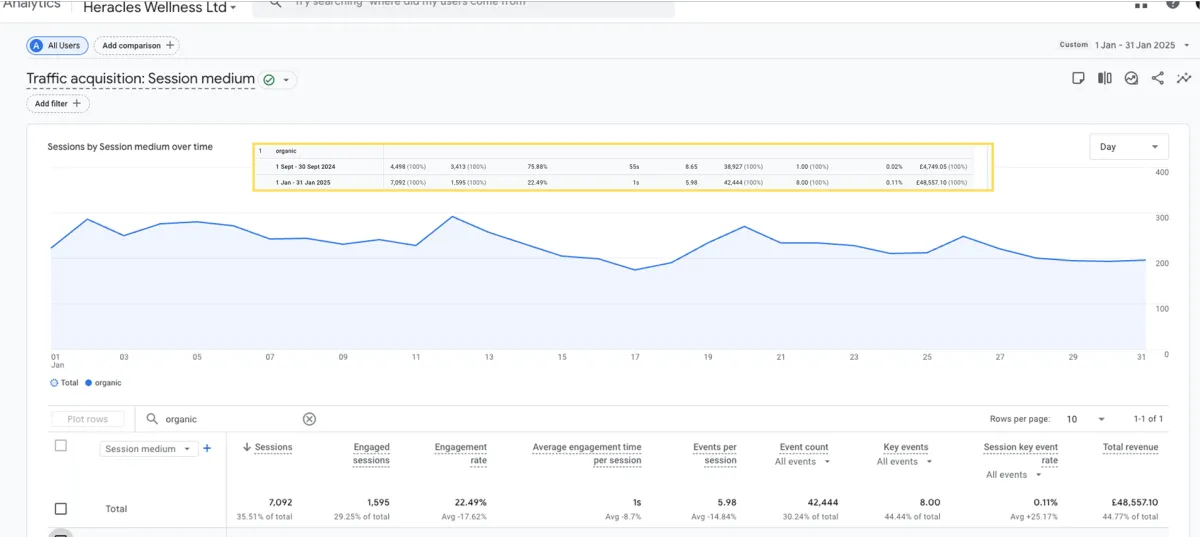Tick the select-all checkbox in table header

click(x=60, y=446)
